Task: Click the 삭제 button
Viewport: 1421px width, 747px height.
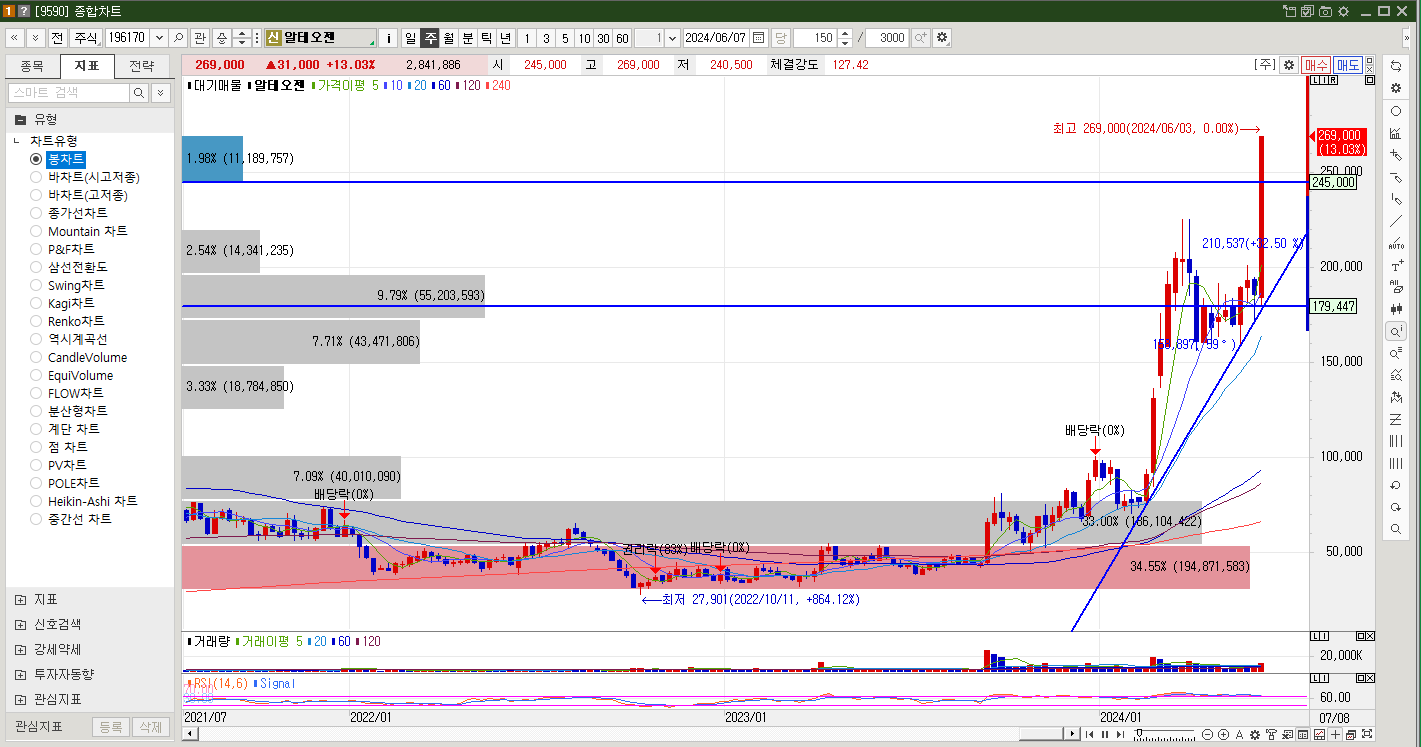Action: click(x=149, y=727)
